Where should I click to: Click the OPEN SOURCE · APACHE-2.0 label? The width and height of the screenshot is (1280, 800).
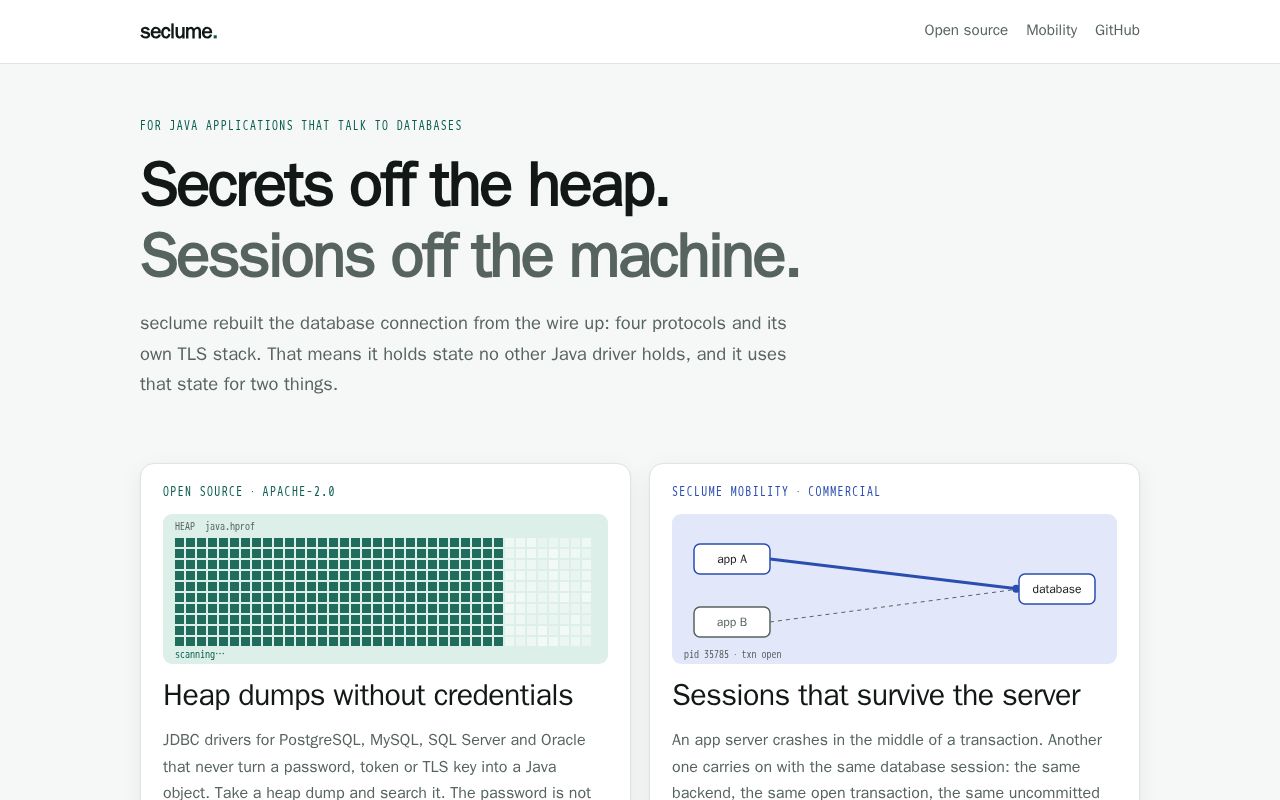[249, 491]
